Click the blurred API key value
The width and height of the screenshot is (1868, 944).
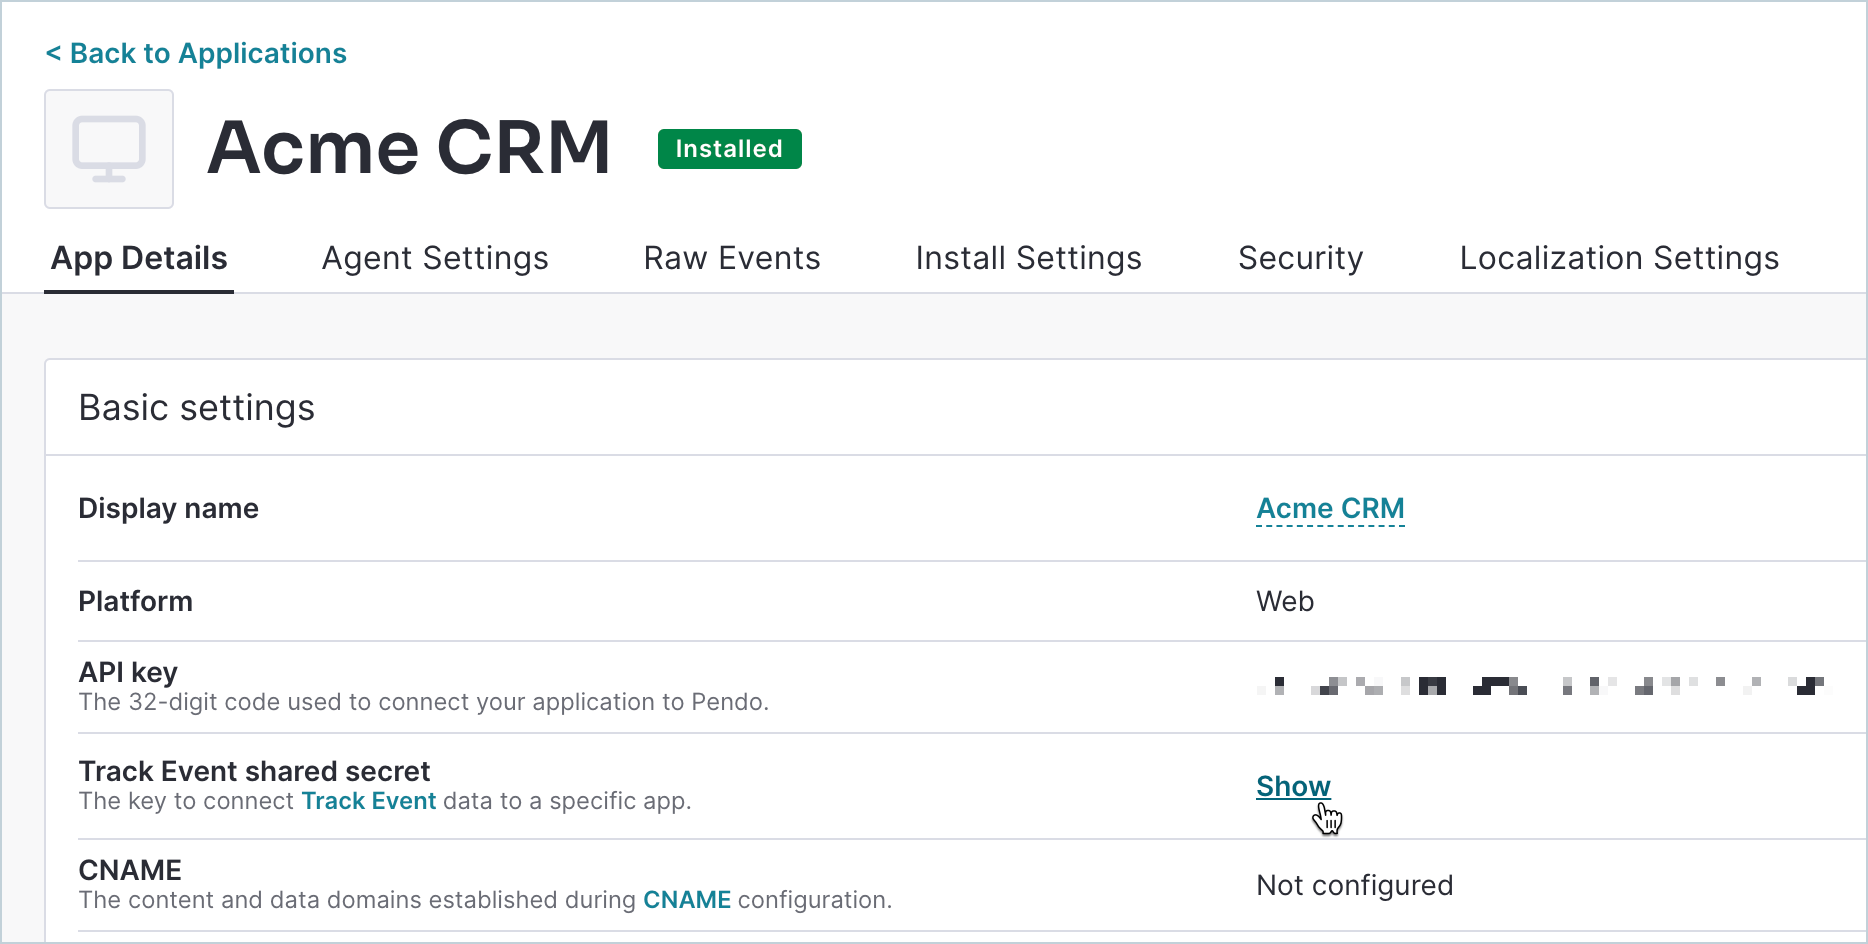point(1540,686)
